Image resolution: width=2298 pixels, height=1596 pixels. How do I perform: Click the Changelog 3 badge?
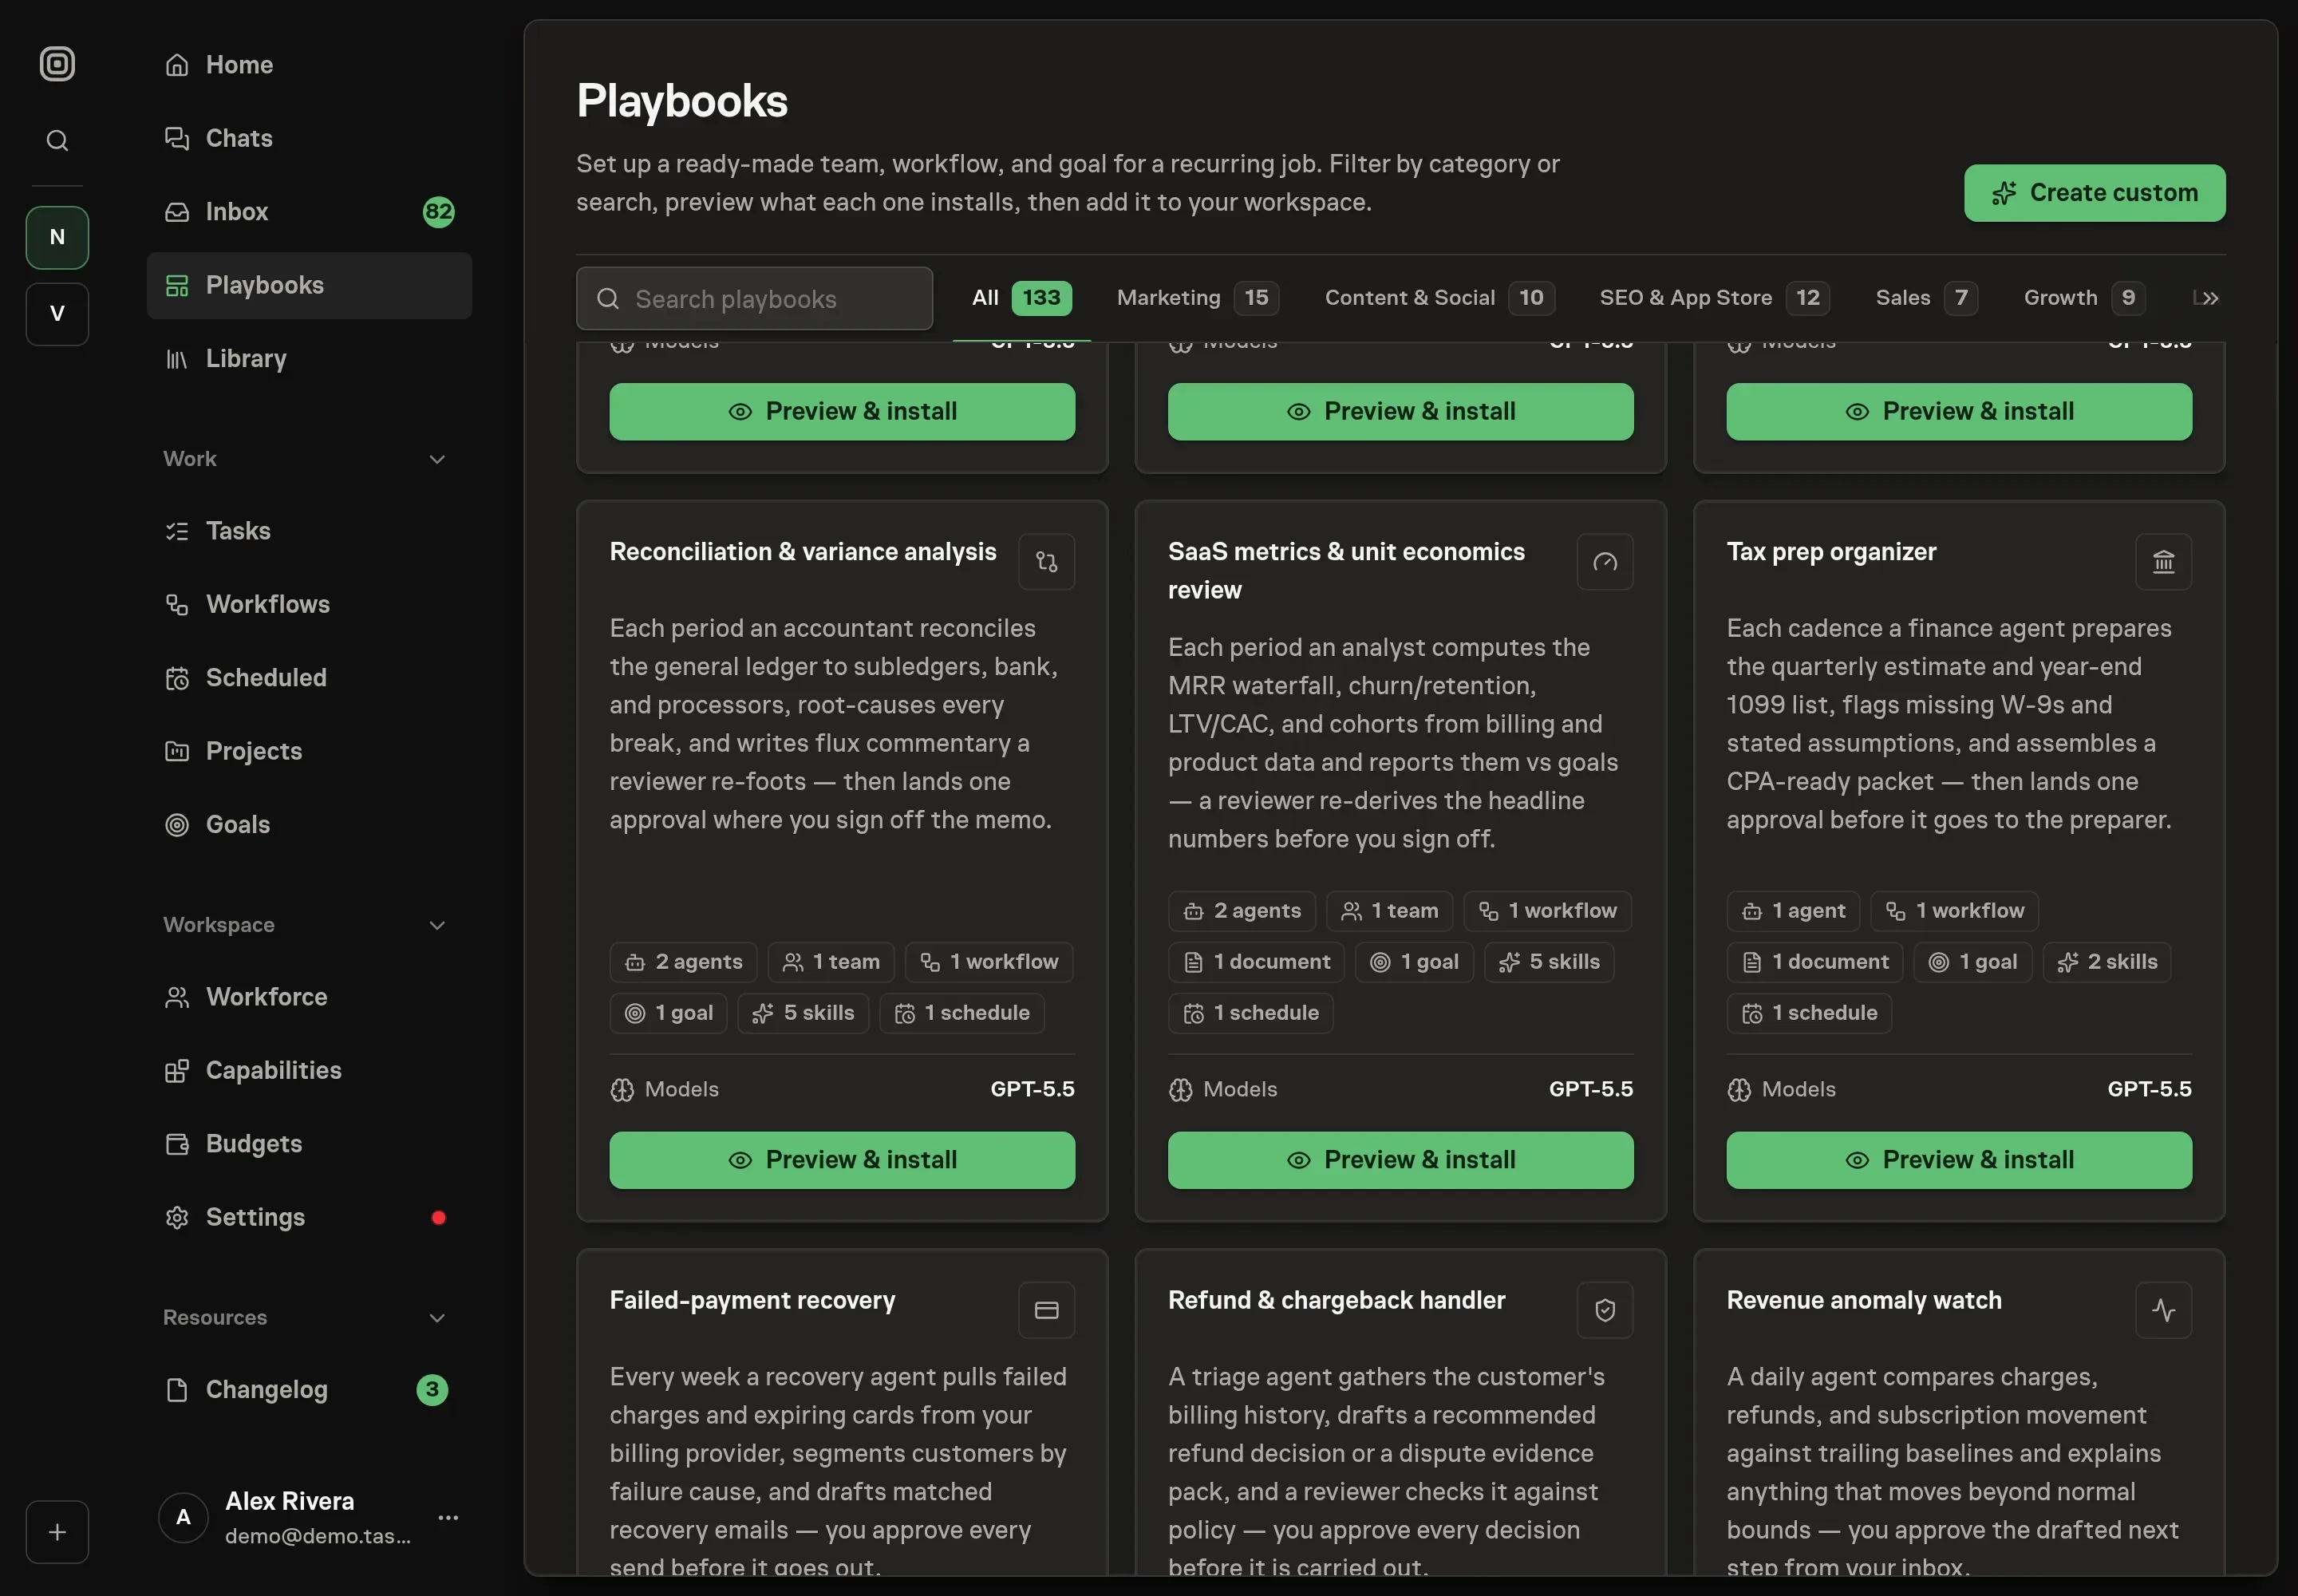(x=432, y=1390)
